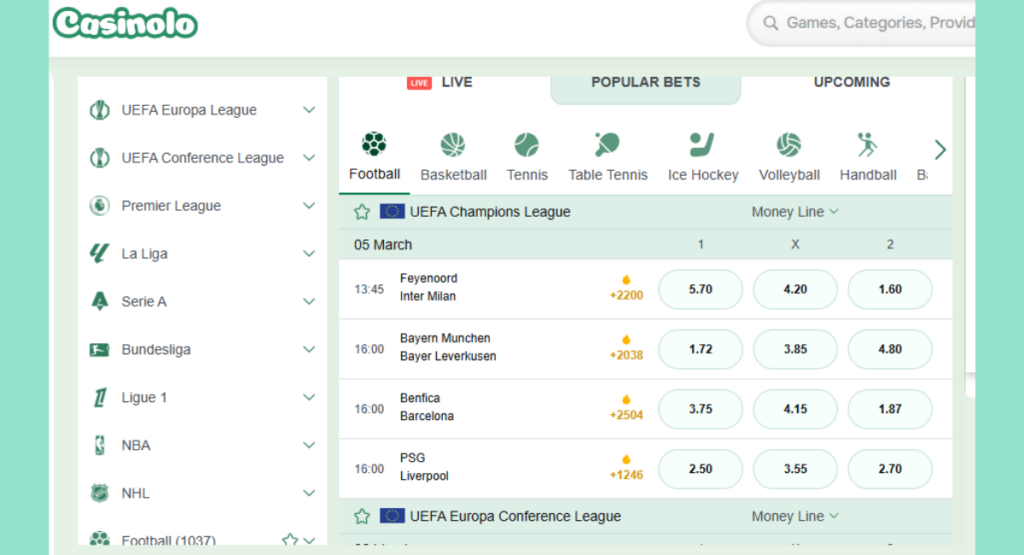Expand the Serie A chevron
The height and width of the screenshot is (555, 1024).
click(x=309, y=301)
